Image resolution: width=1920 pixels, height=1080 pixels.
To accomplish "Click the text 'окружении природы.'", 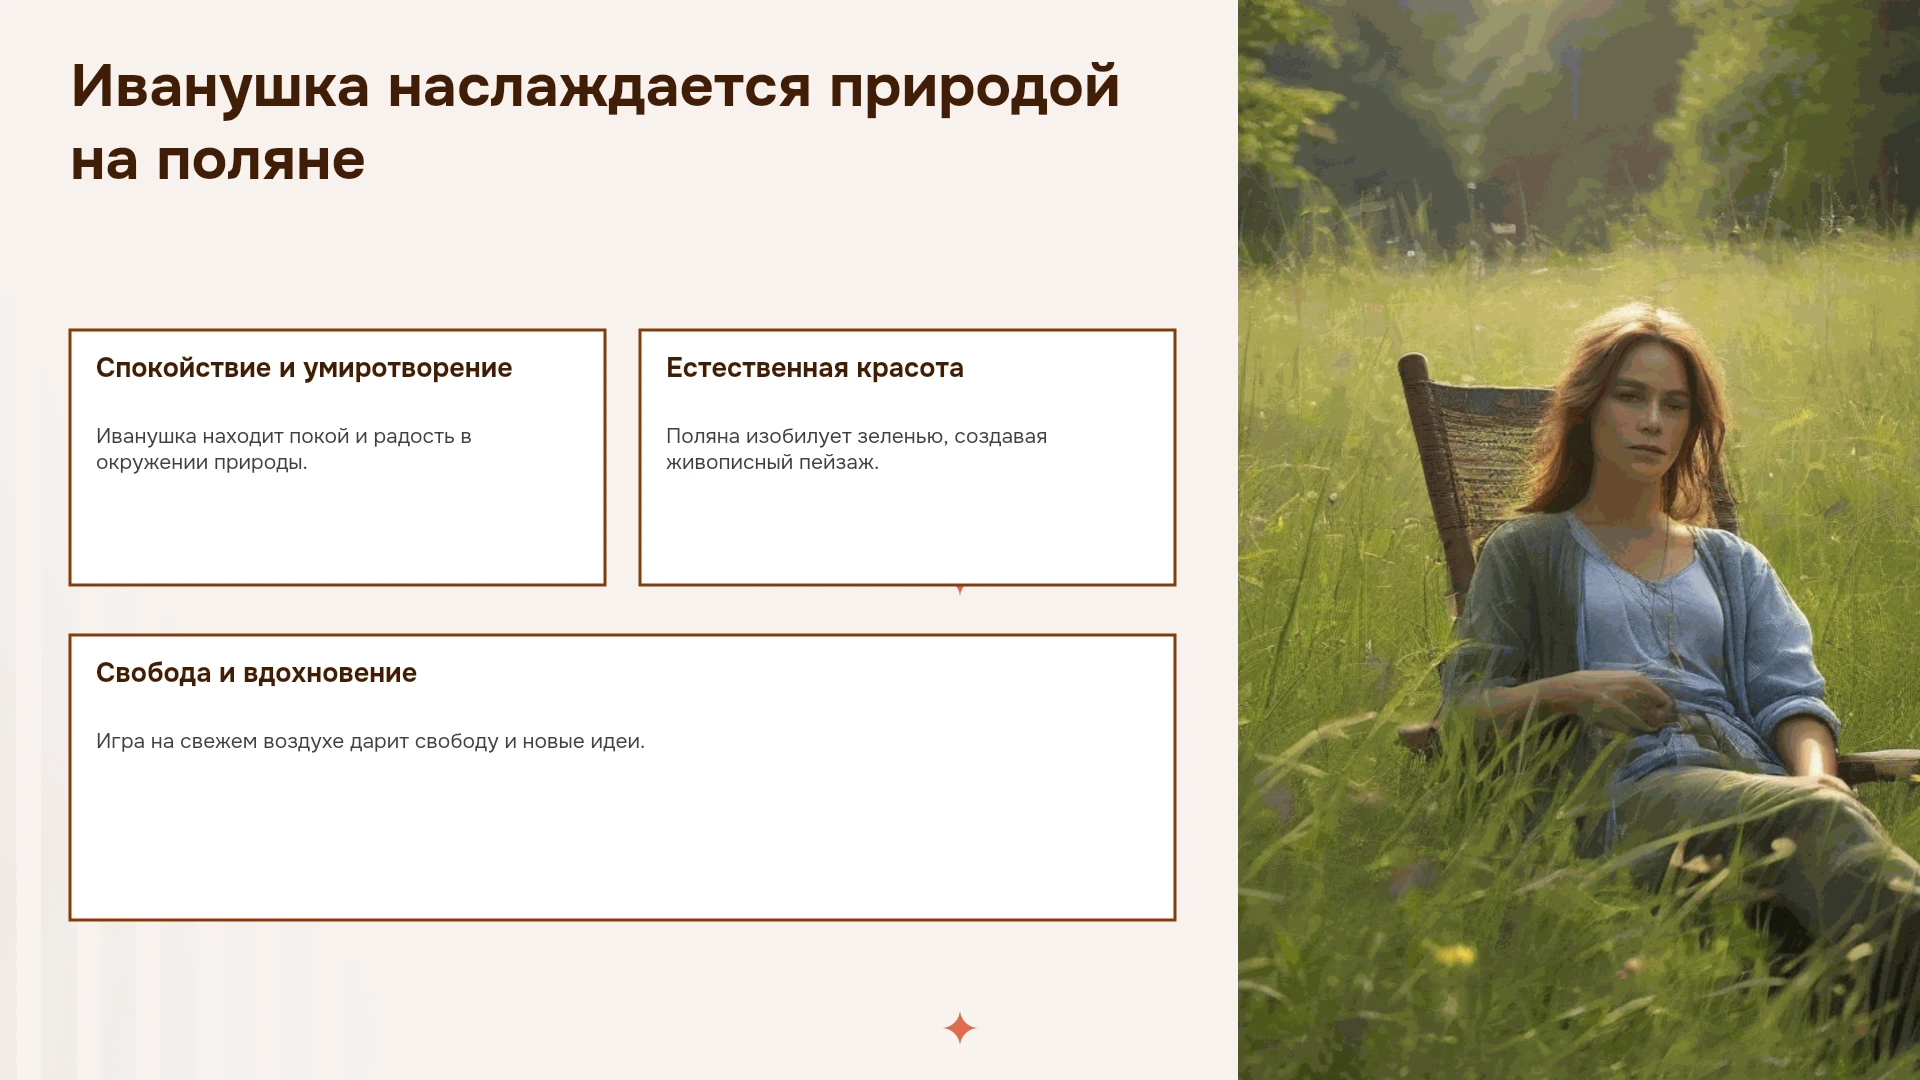I will 202,462.
